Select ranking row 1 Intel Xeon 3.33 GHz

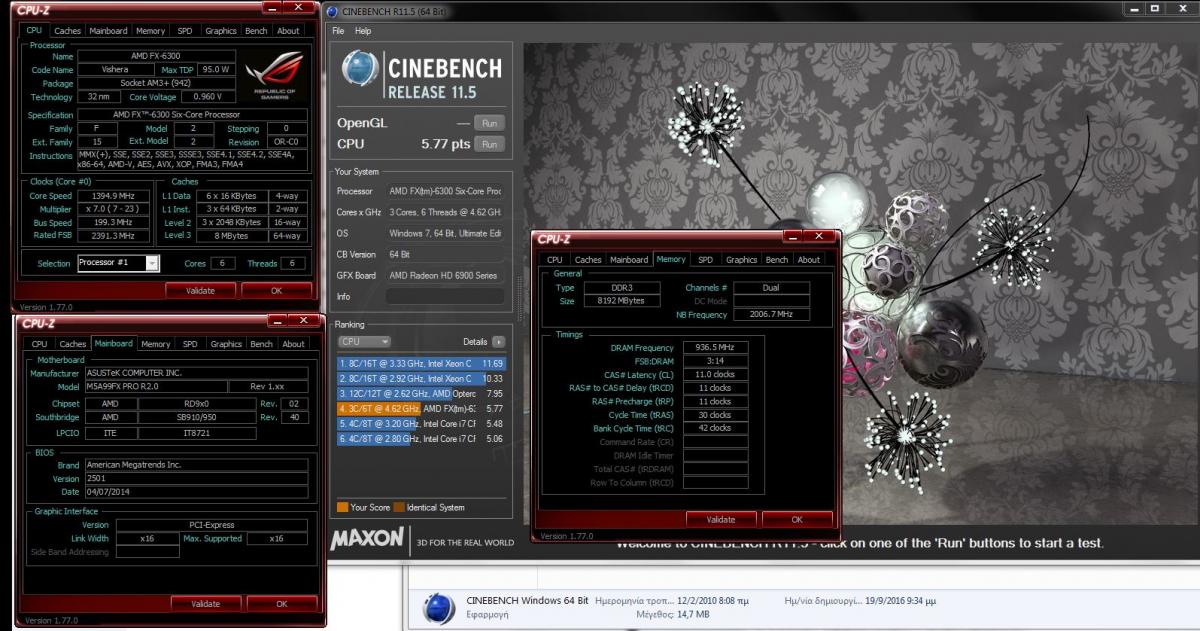421,363
